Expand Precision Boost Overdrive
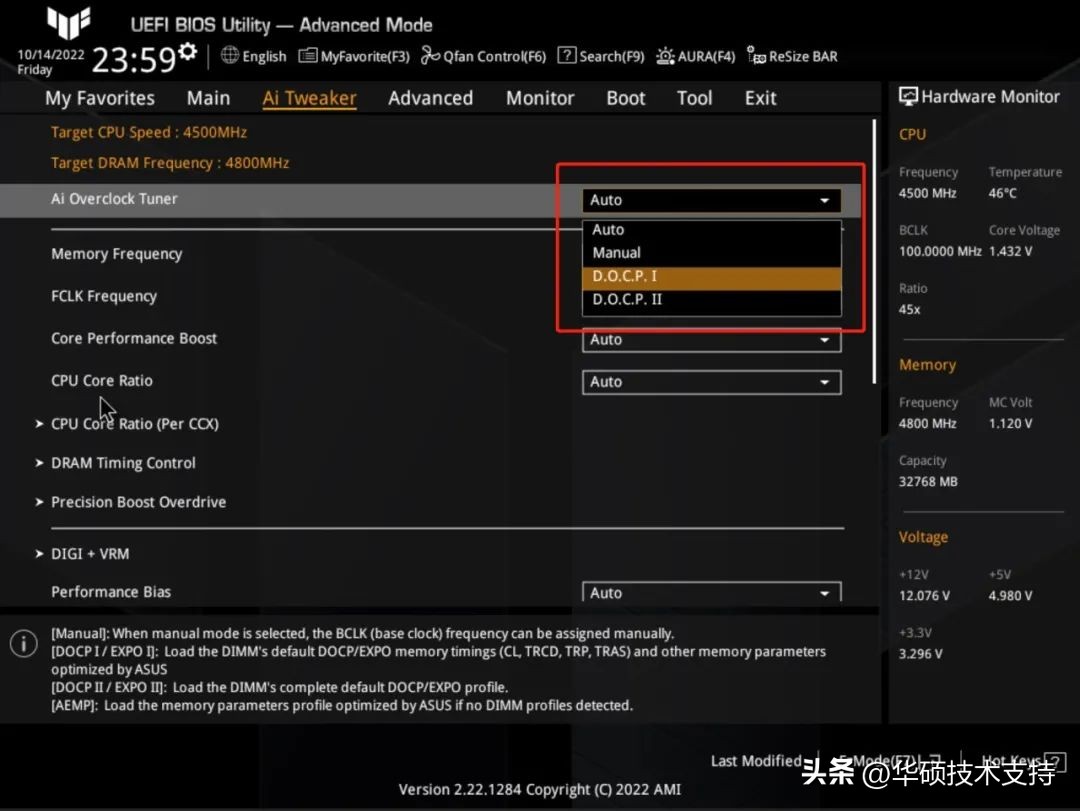This screenshot has height=811, width=1080. pyautogui.click(x=138, y=501)
